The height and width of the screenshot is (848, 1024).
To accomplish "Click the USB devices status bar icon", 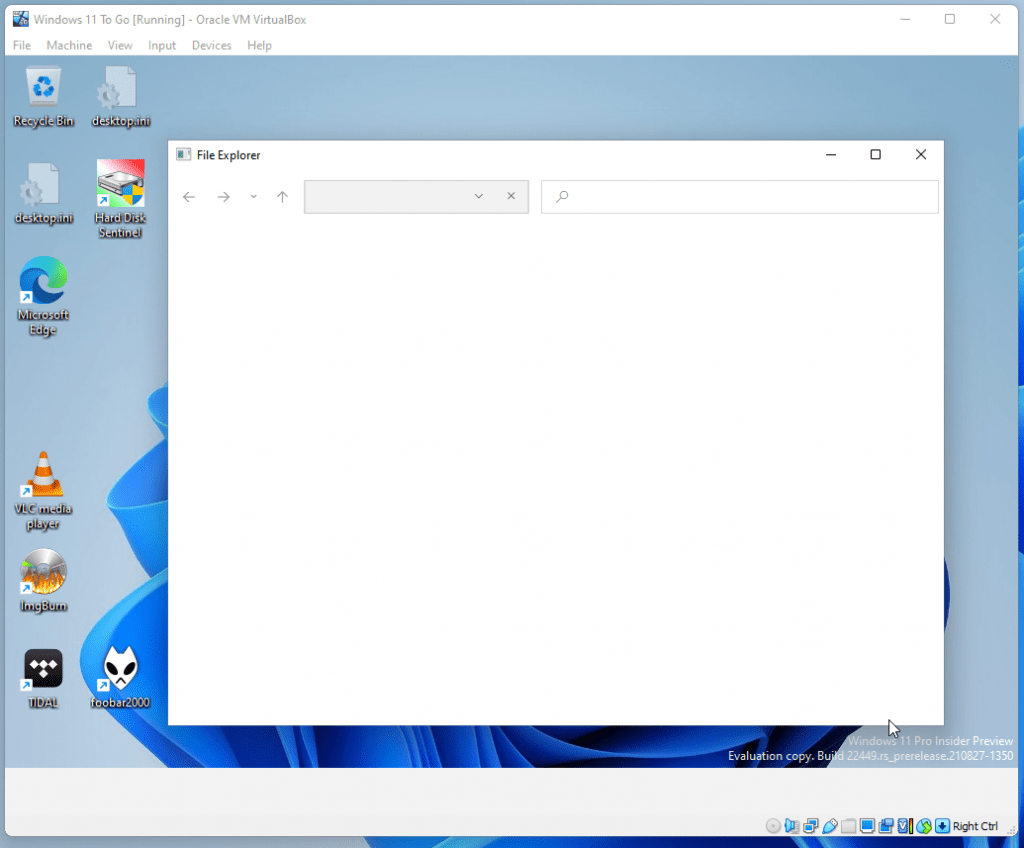I will [x=829, y=826].
